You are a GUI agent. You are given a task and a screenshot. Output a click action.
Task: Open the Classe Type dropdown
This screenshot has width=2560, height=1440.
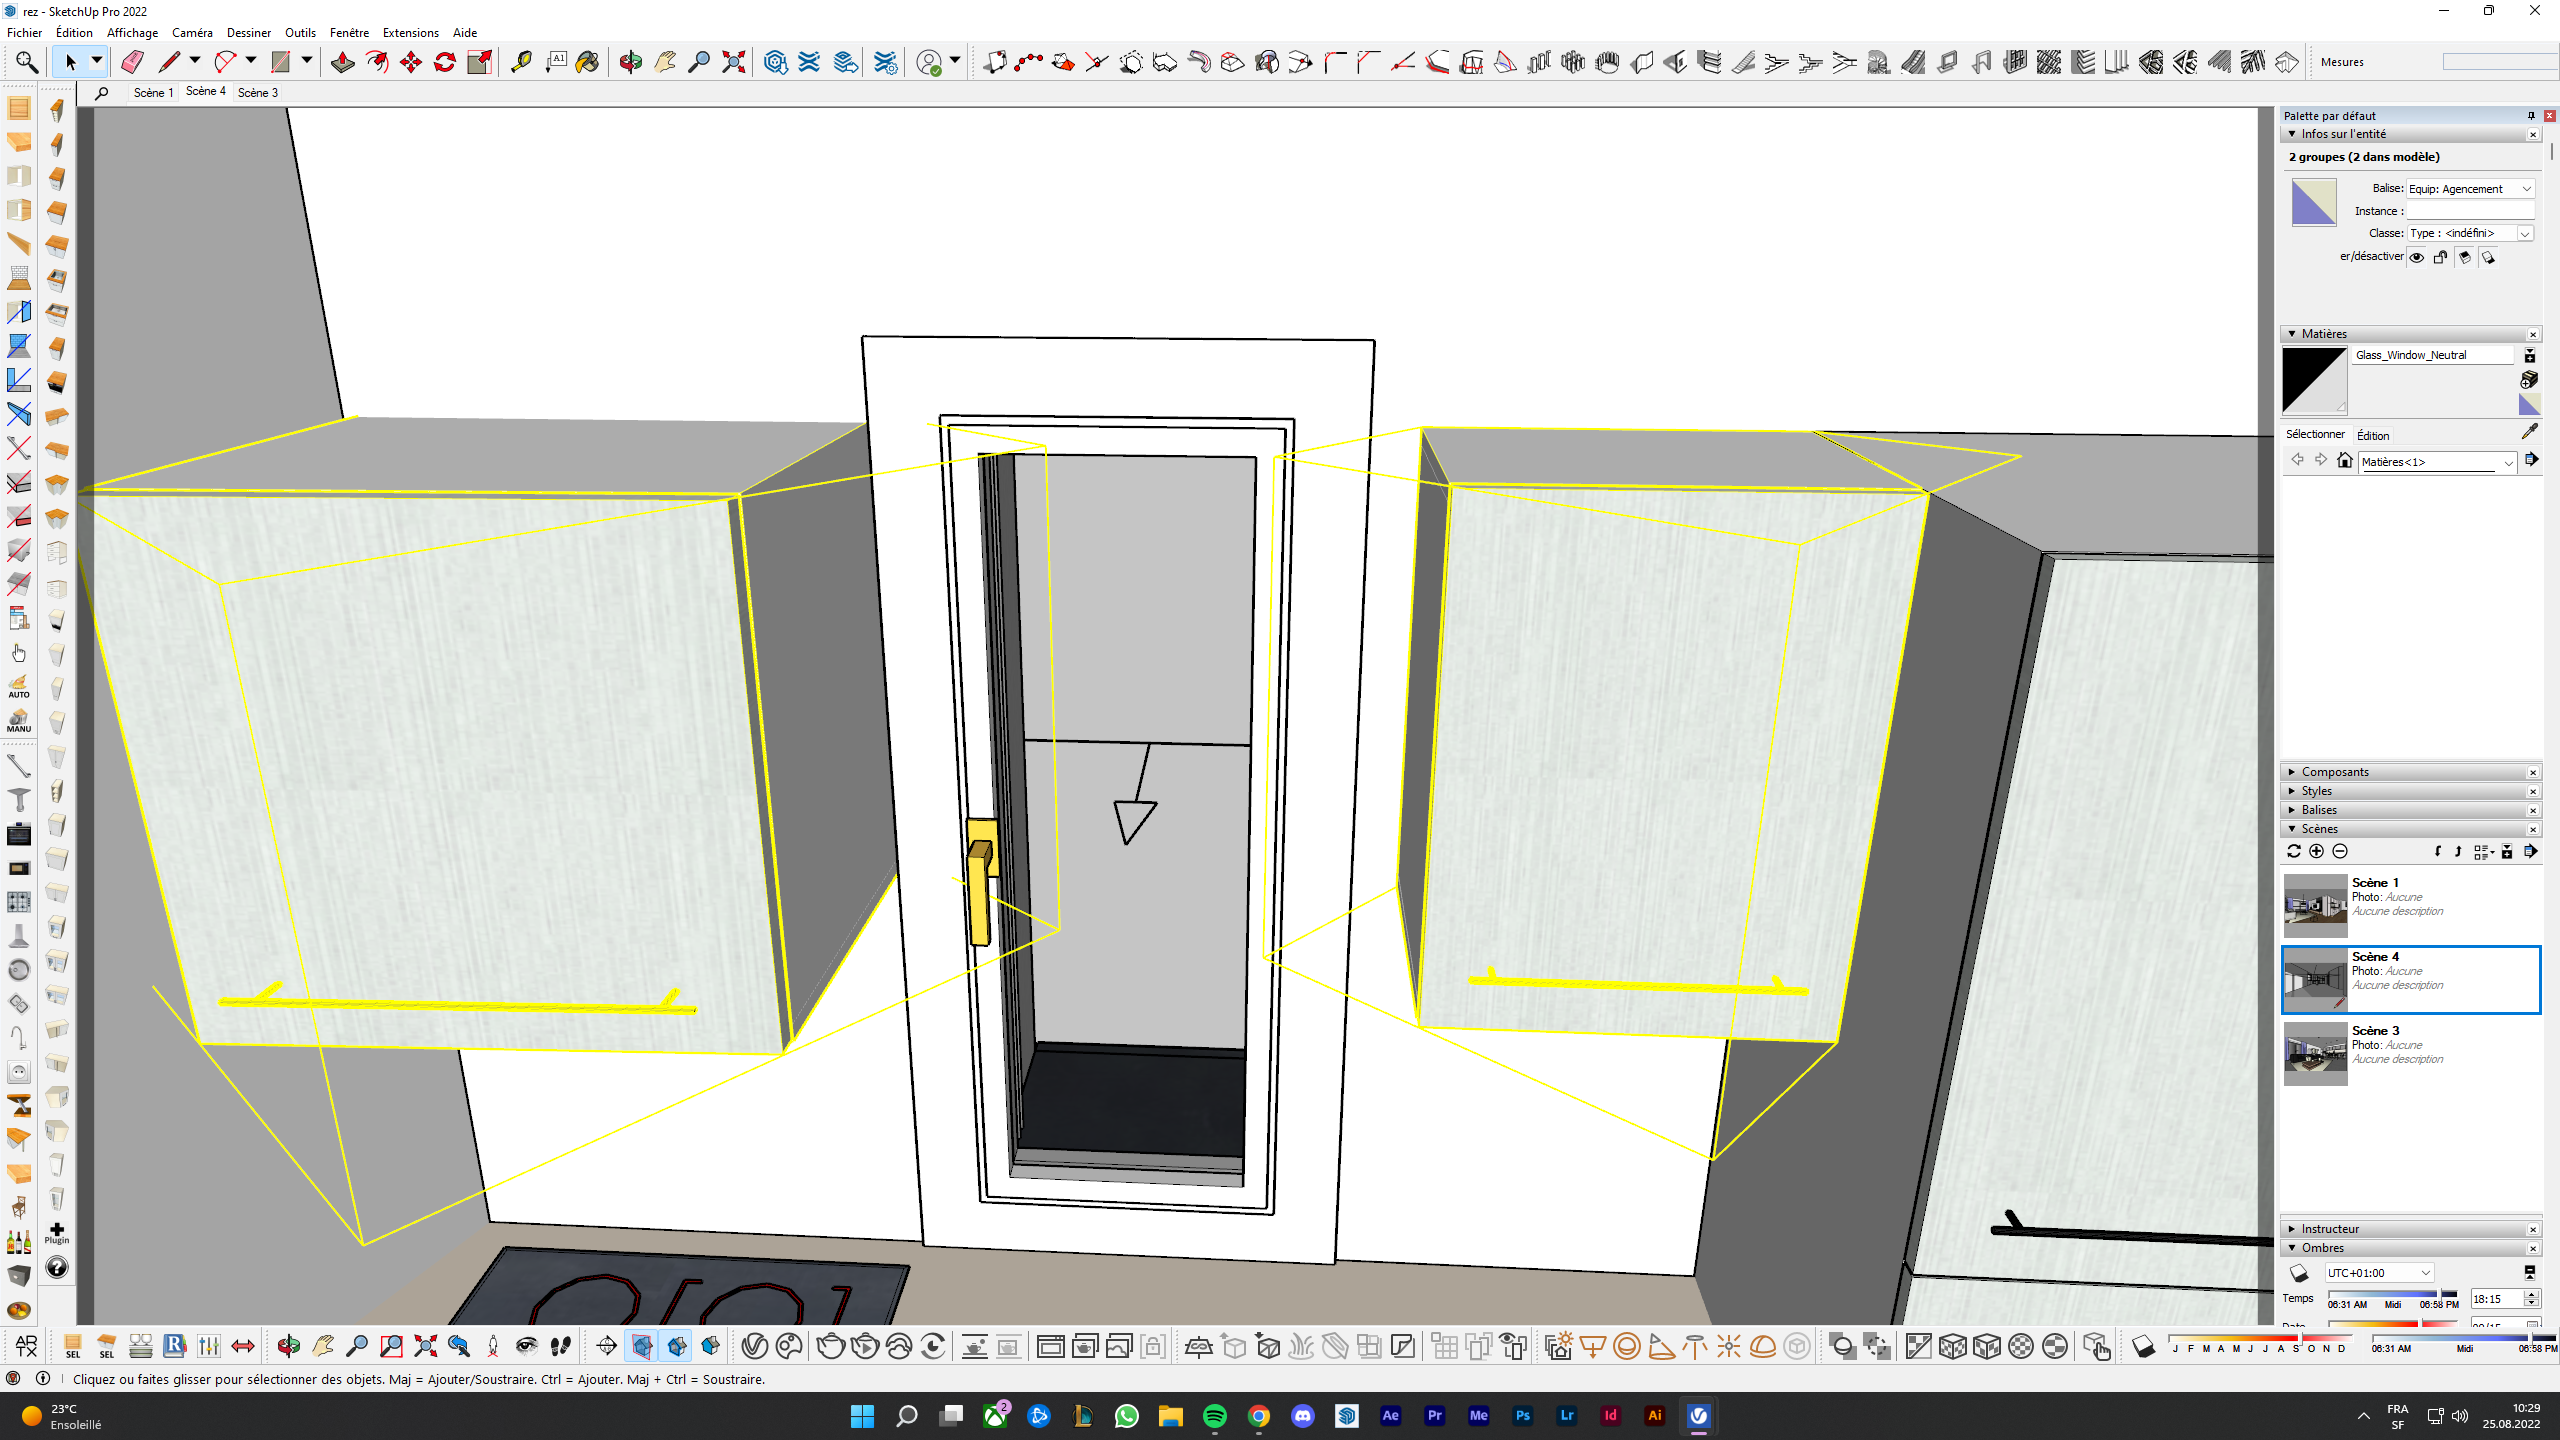(x=2470, y=233)
